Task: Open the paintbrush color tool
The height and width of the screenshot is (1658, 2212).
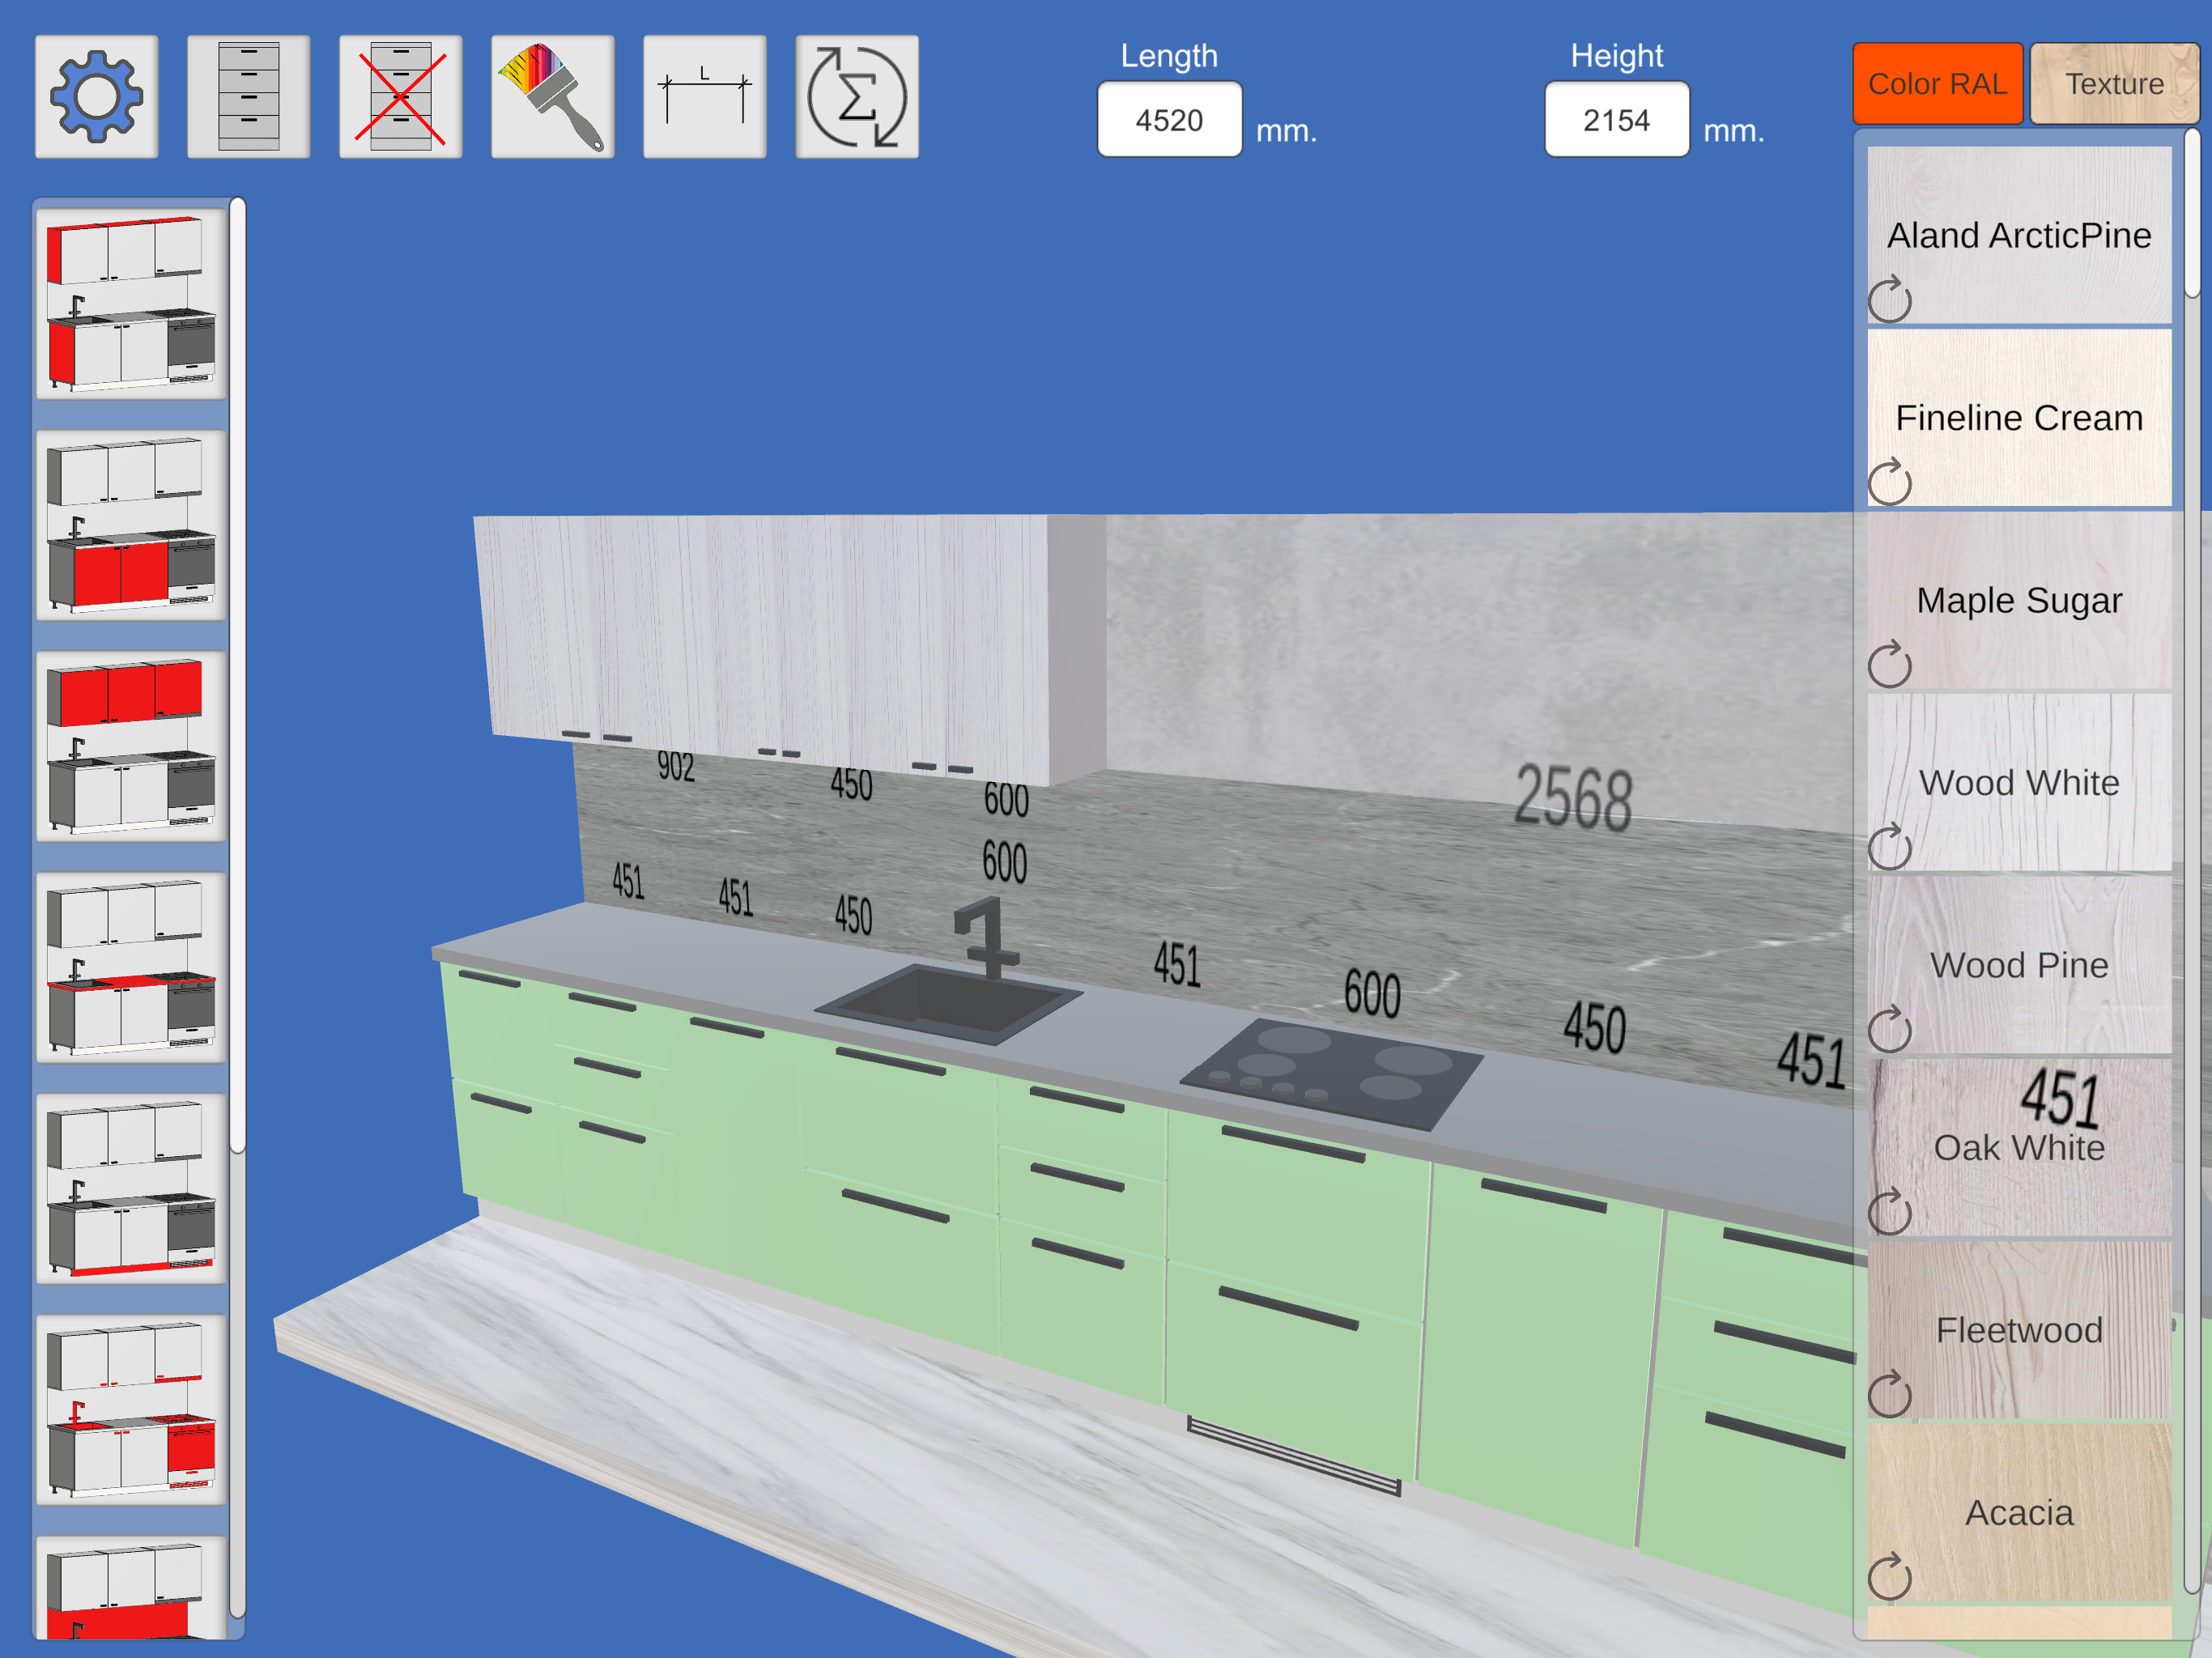Action: pyautogui.click(x=552, y=97)
